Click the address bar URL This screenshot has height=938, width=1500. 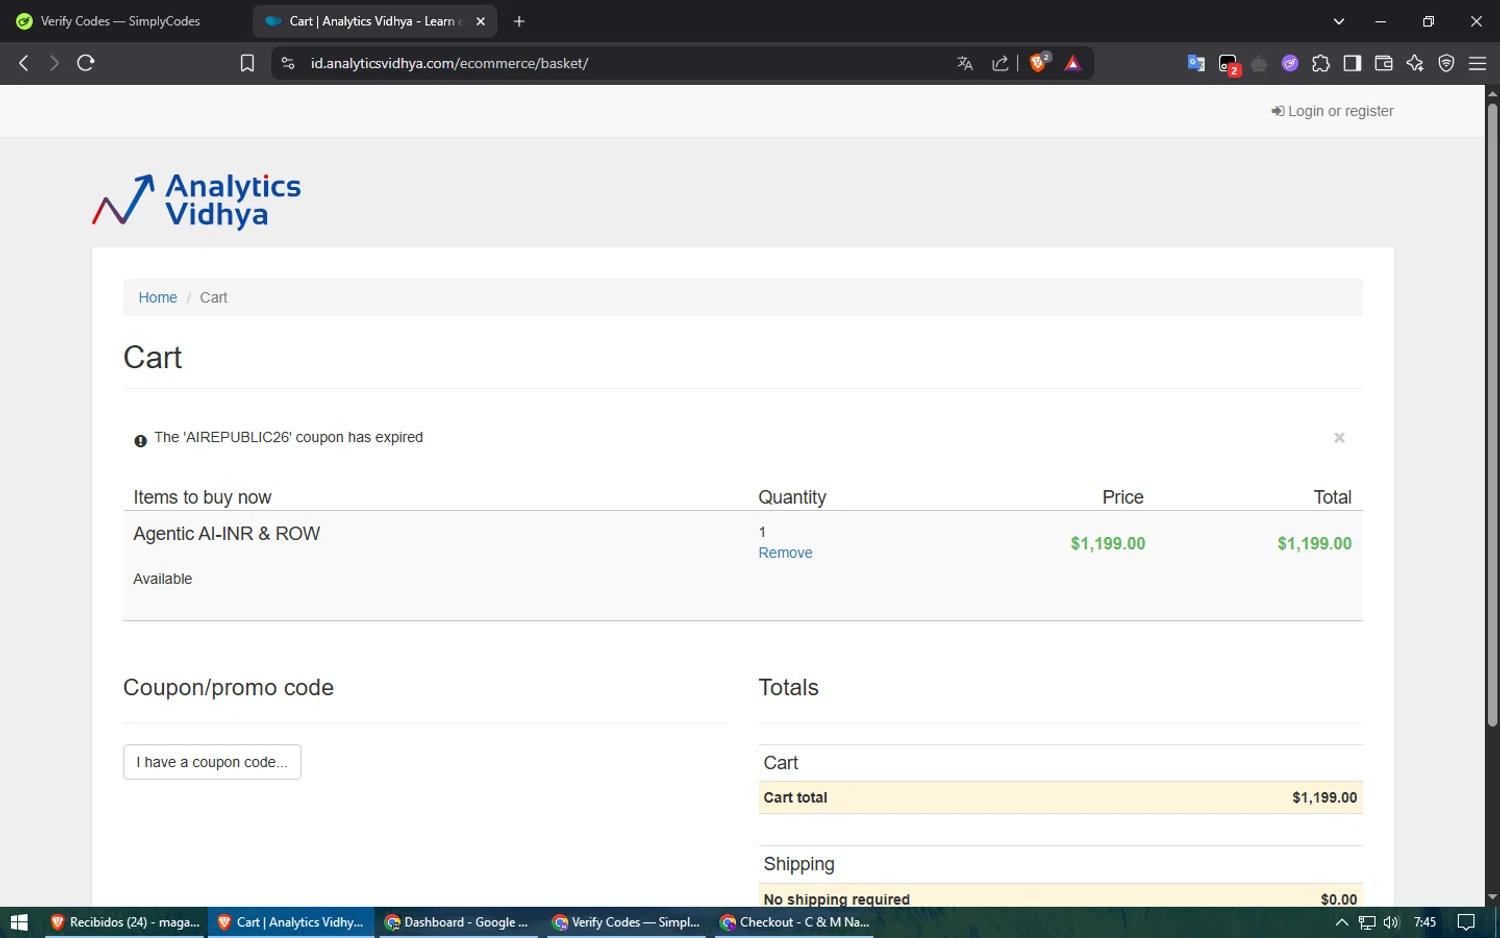(x=449, y=63)
